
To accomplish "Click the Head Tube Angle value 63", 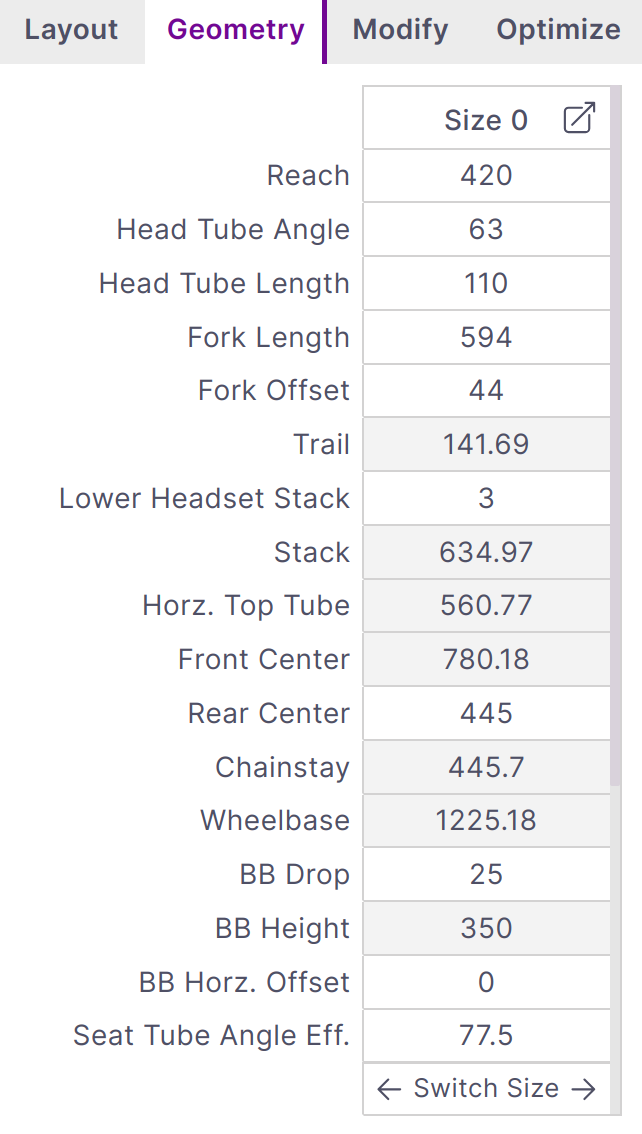I will [486, 230].
